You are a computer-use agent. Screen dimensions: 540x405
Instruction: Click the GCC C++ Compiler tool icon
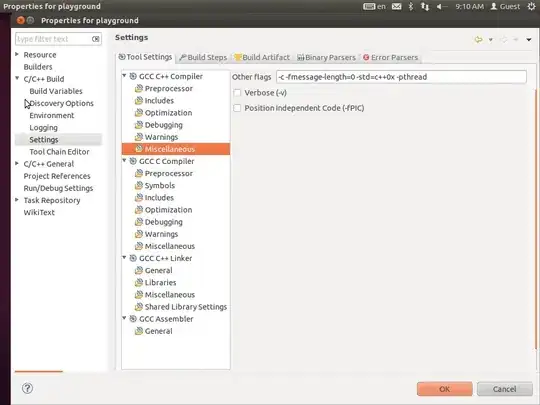pos(133,76)
